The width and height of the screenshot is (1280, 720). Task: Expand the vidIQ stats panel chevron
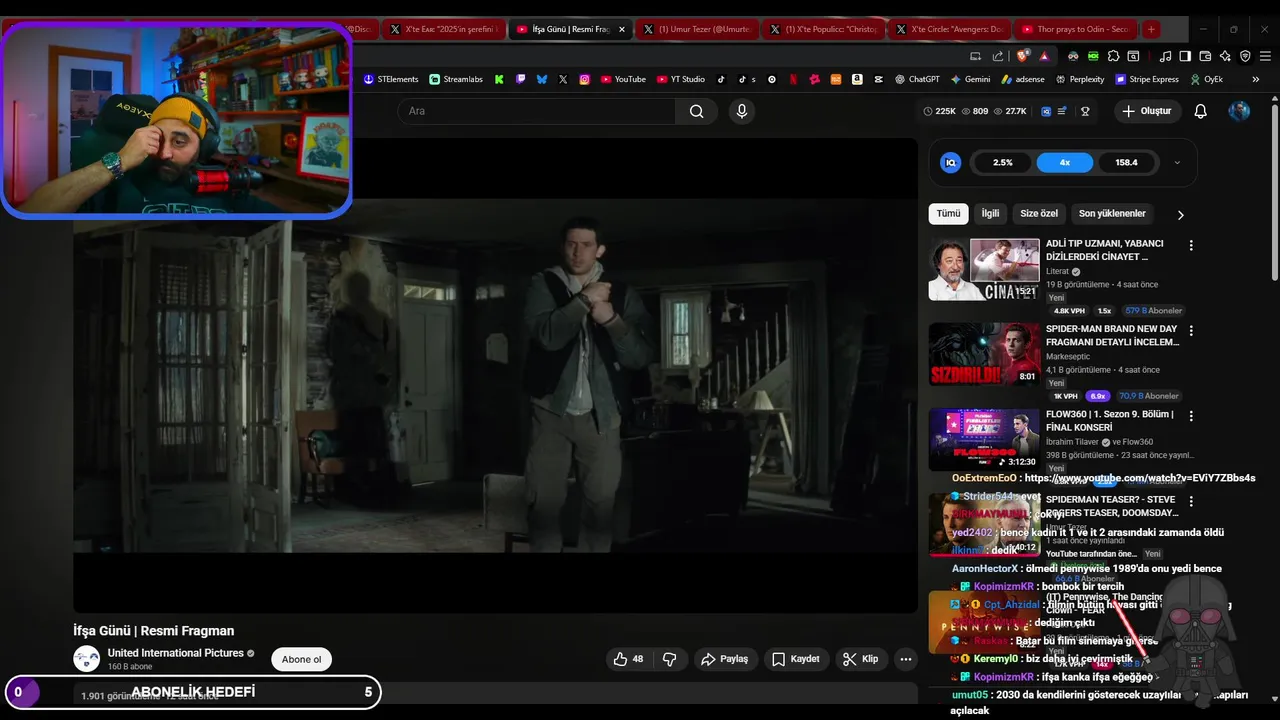pos(1177,162)
